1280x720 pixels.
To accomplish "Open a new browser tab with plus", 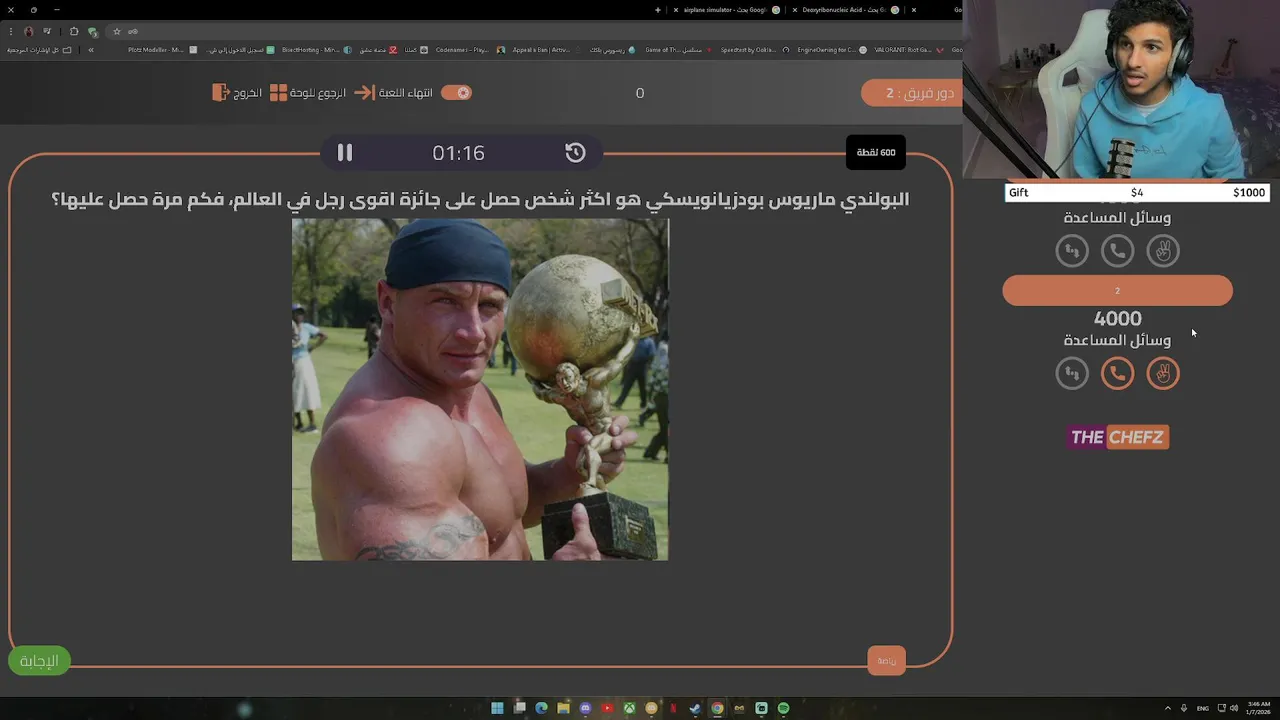I will point(657,10).
